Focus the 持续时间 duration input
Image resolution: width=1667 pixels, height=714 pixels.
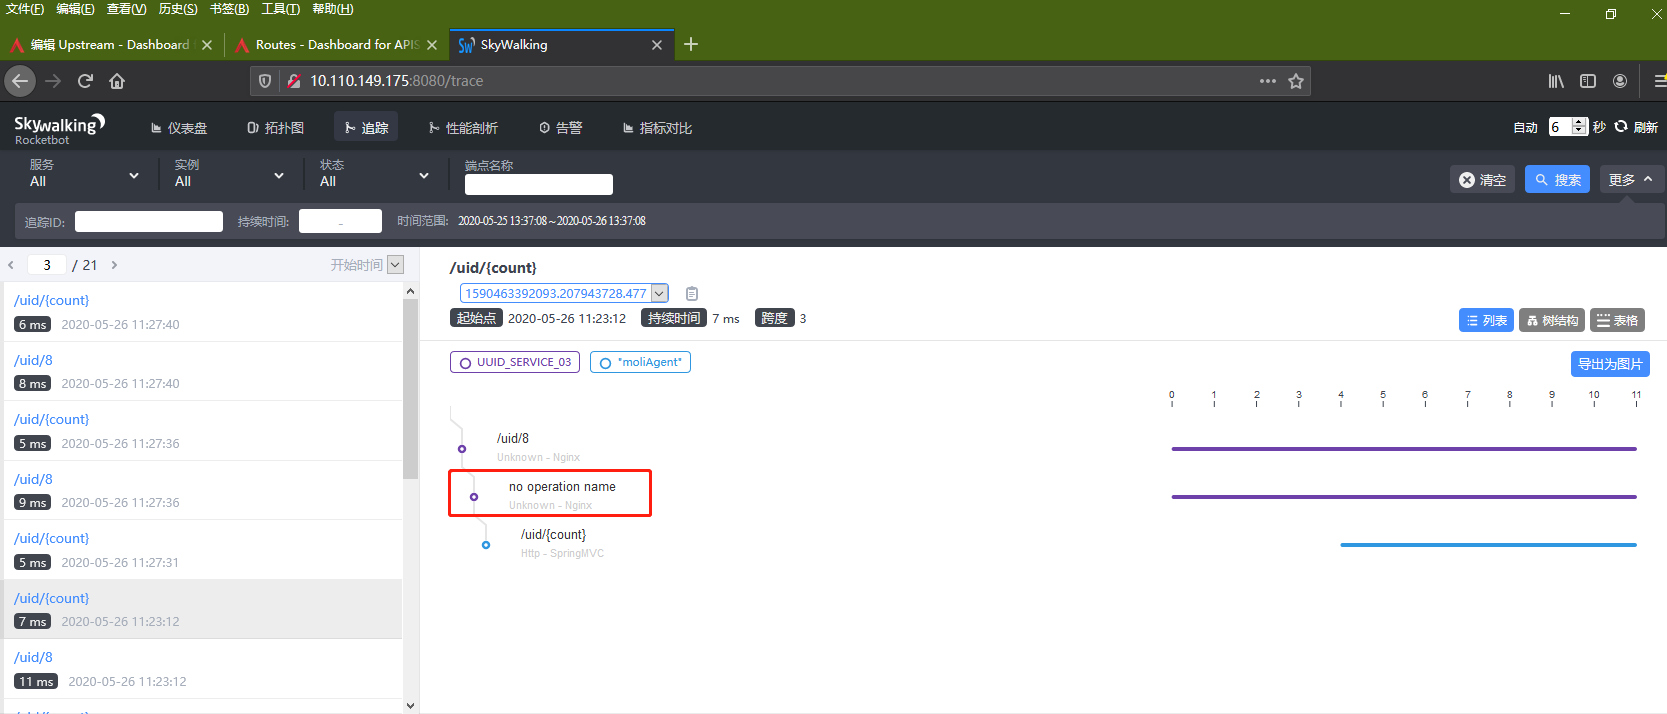340,221
